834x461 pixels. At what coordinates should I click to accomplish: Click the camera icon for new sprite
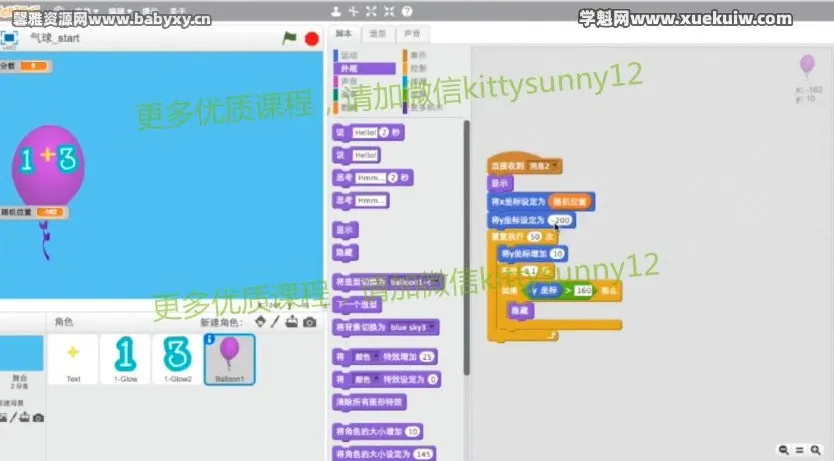[x=310, y=322]
